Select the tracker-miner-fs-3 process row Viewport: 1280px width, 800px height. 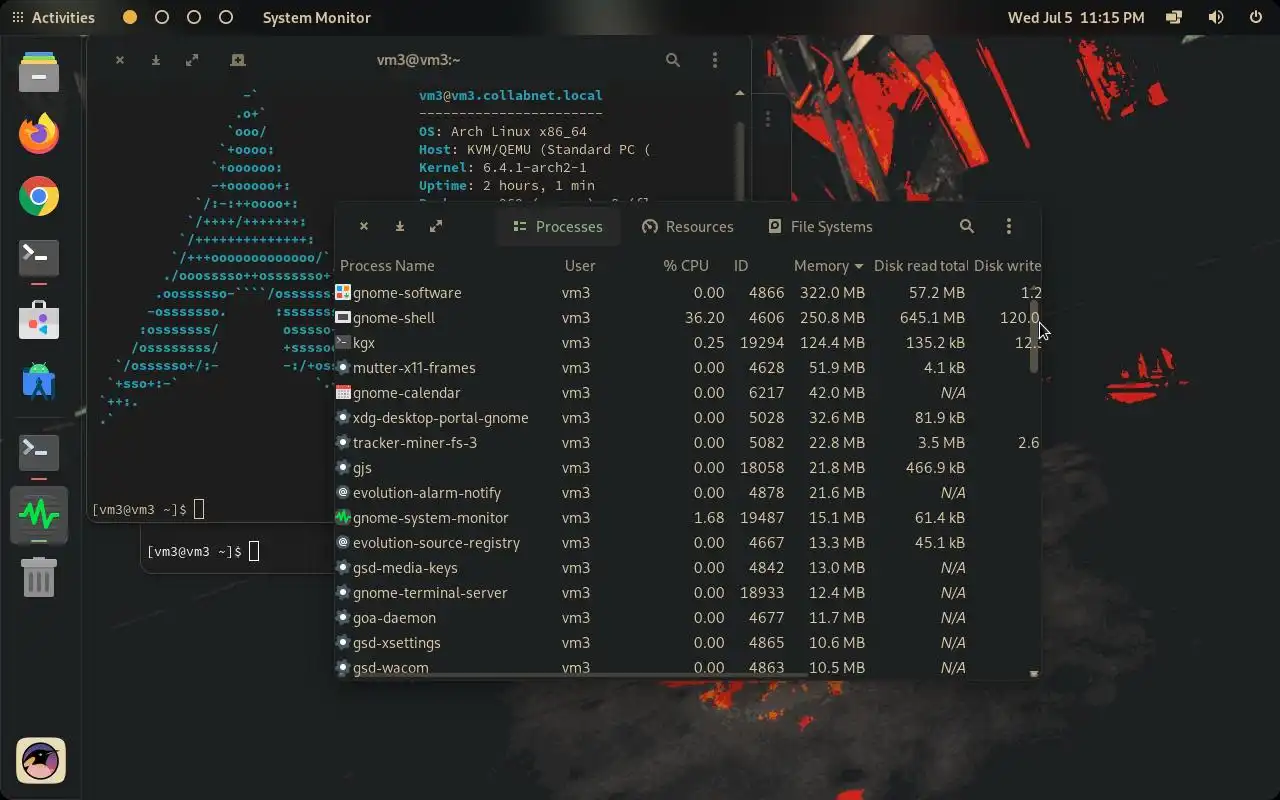coord(688,442)
